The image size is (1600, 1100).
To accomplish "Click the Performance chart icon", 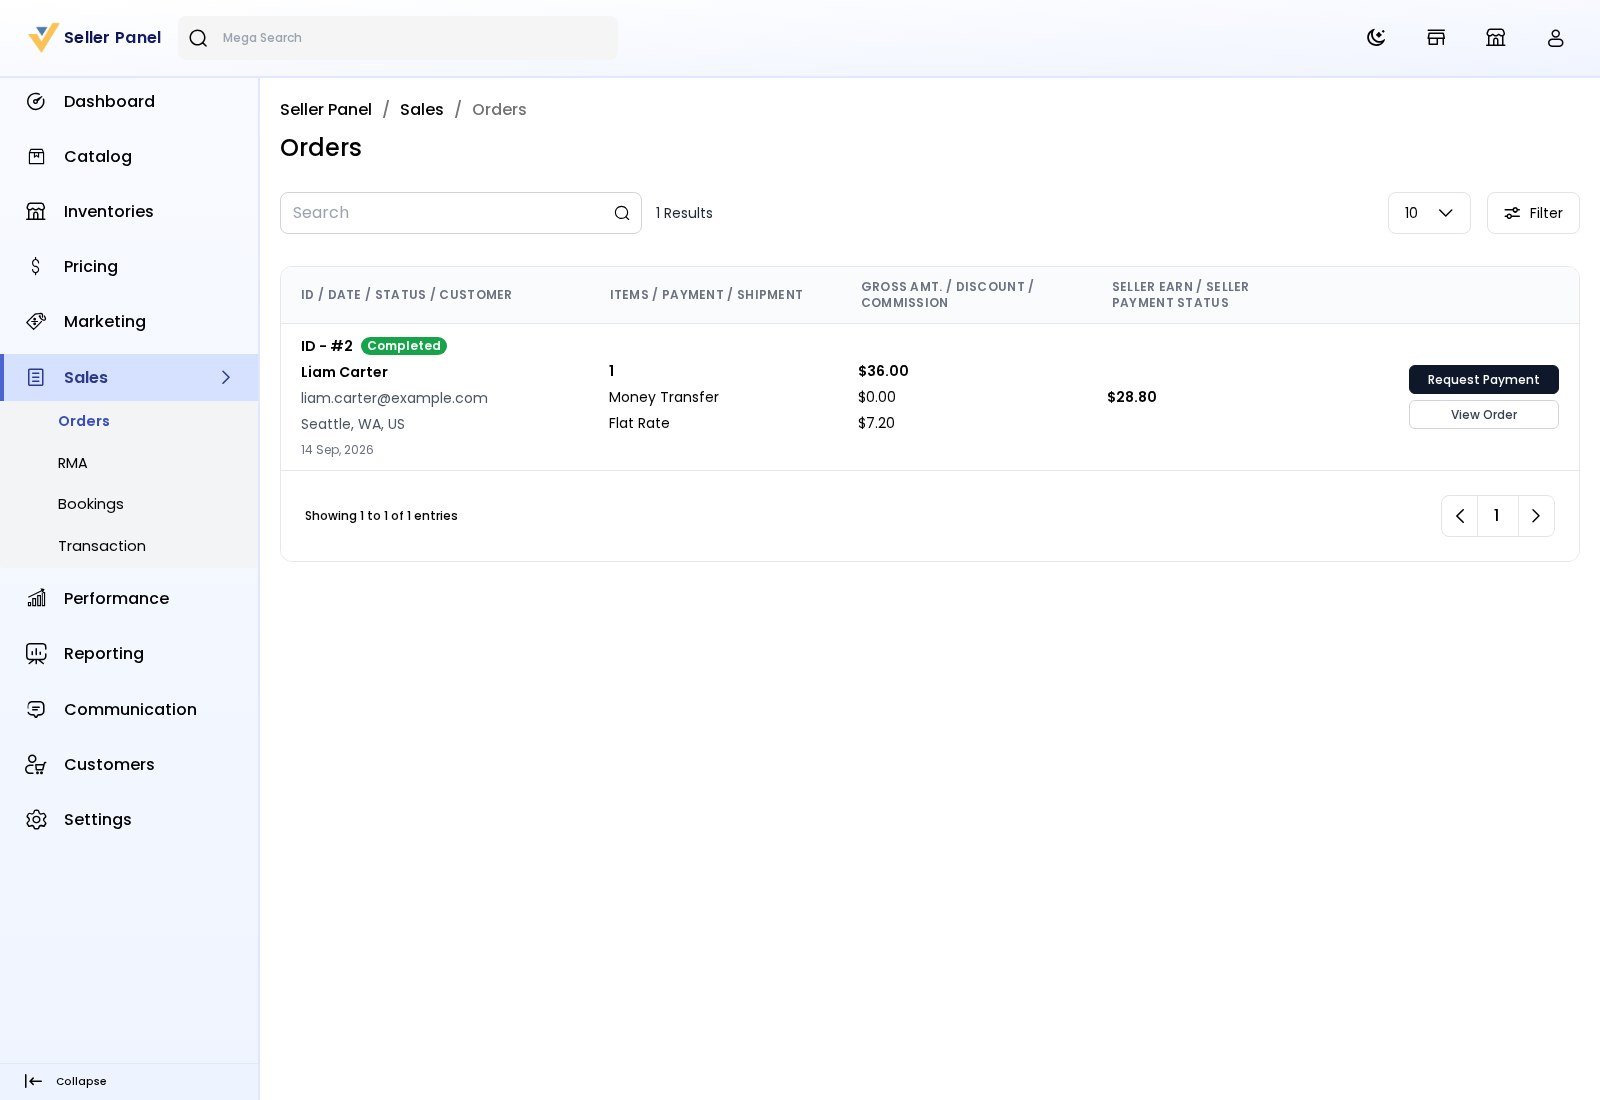I will (36, 598).
